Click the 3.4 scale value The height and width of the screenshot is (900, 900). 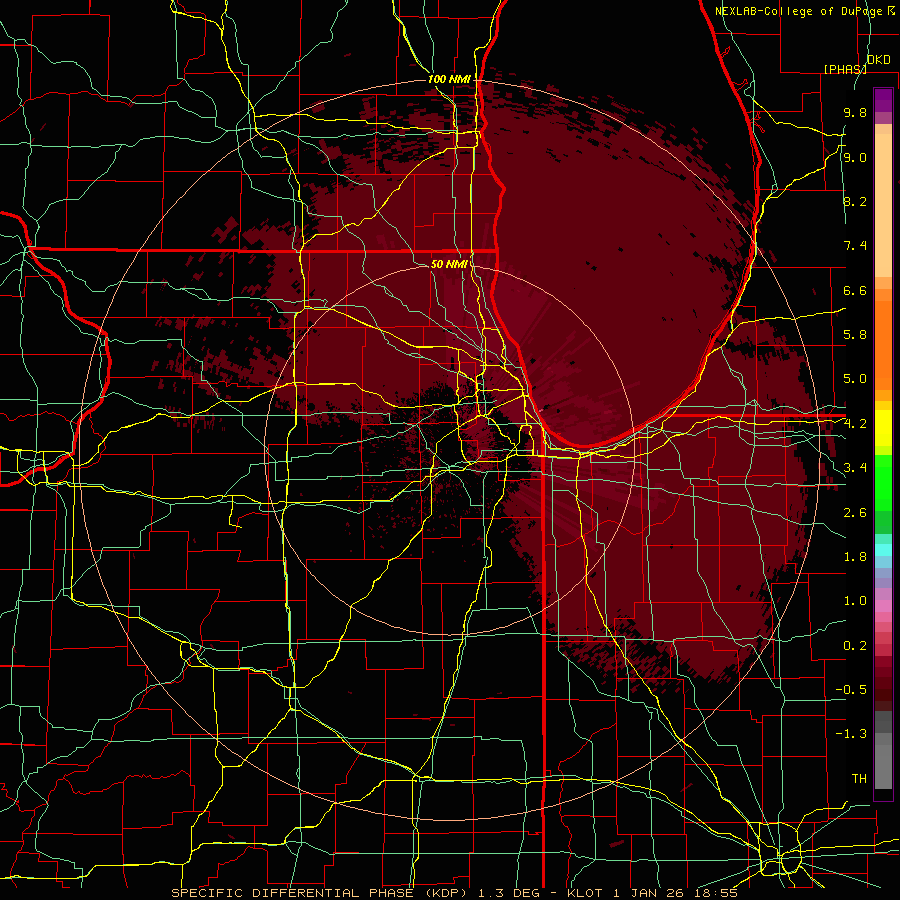coord(855,468)
